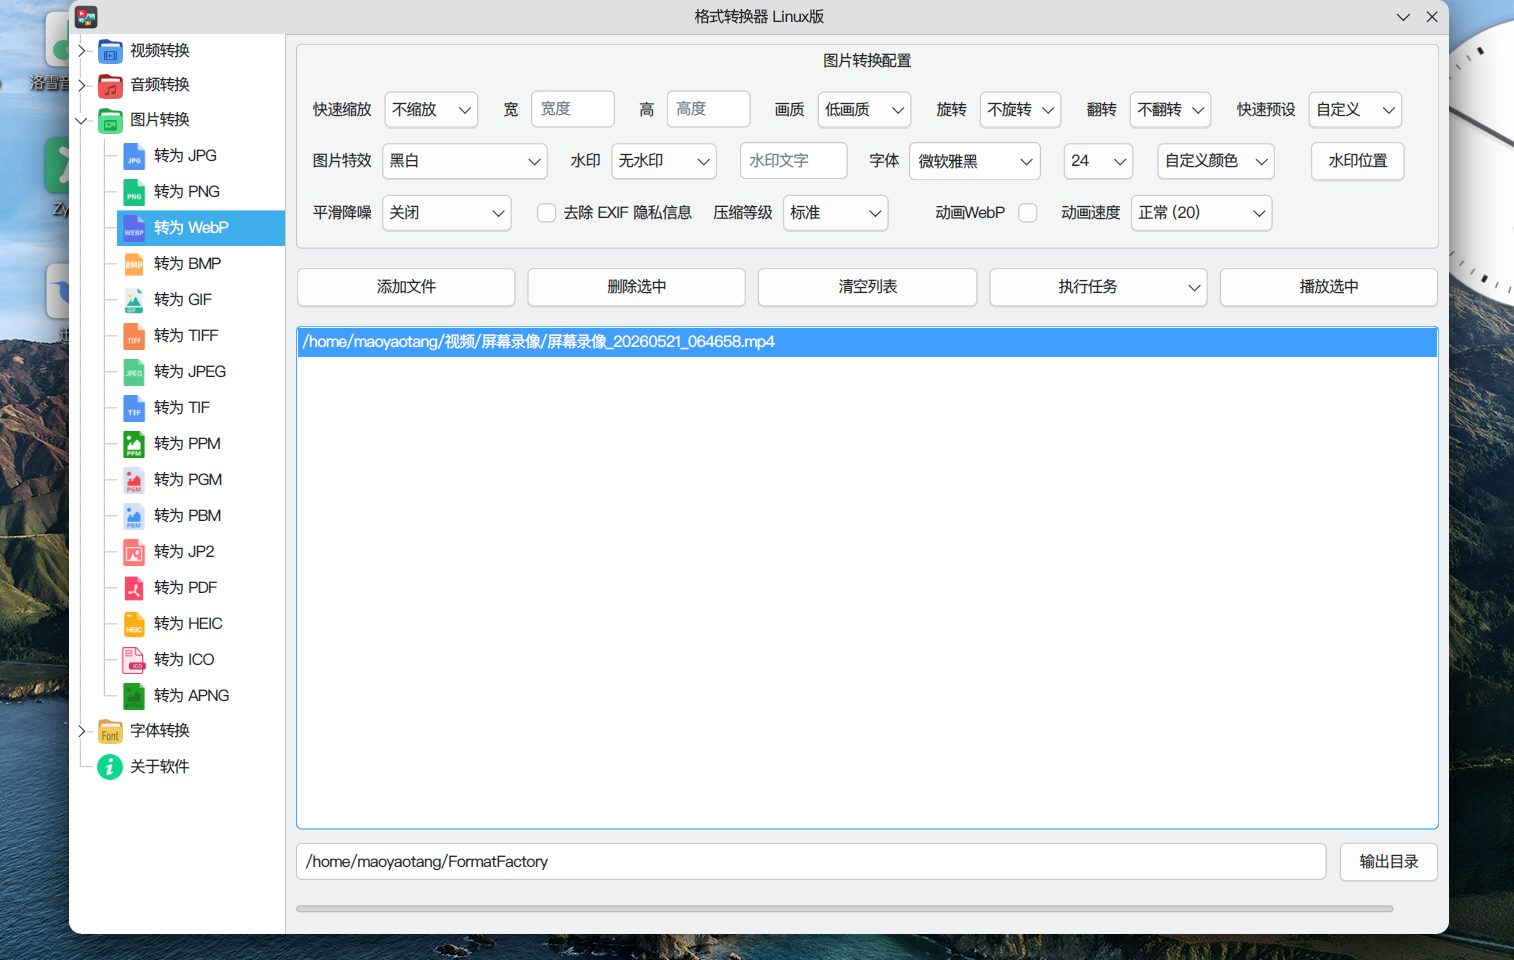Click the PNG file icon
Image resolution: width=1514 pixels, height=960 pixels.
point(134,192)
